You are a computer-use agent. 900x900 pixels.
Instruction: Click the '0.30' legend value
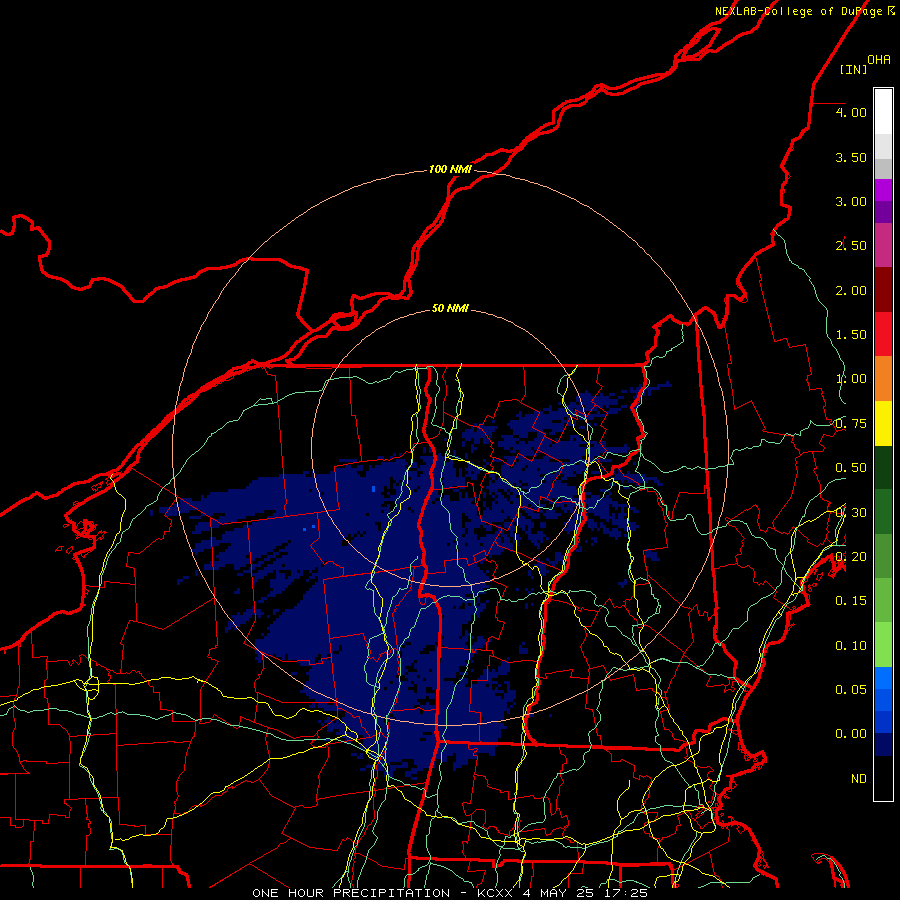click(x=851, y=512)
